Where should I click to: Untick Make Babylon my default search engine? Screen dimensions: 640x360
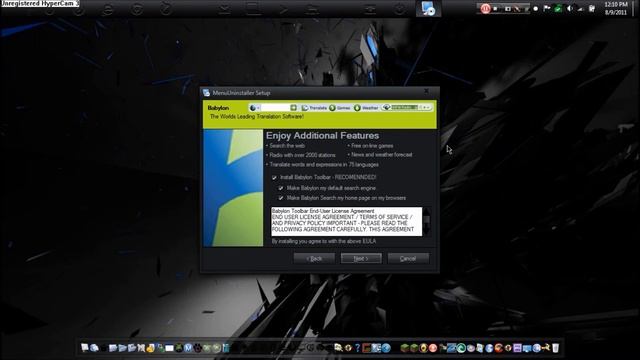pos(281,188)
